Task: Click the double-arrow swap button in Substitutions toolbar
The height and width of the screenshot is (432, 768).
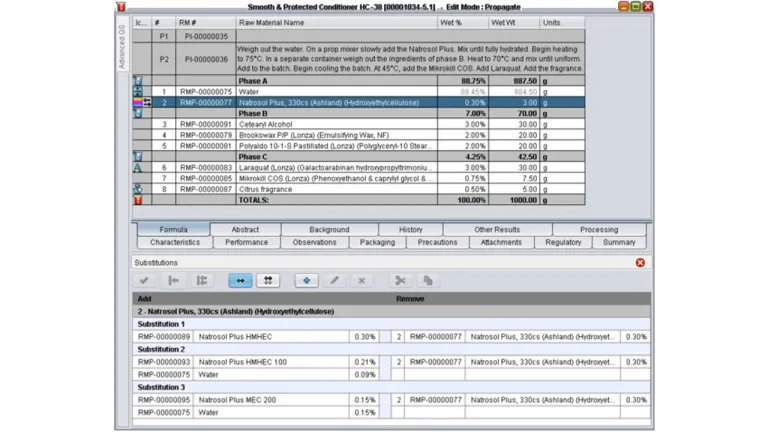Action: 240,281
